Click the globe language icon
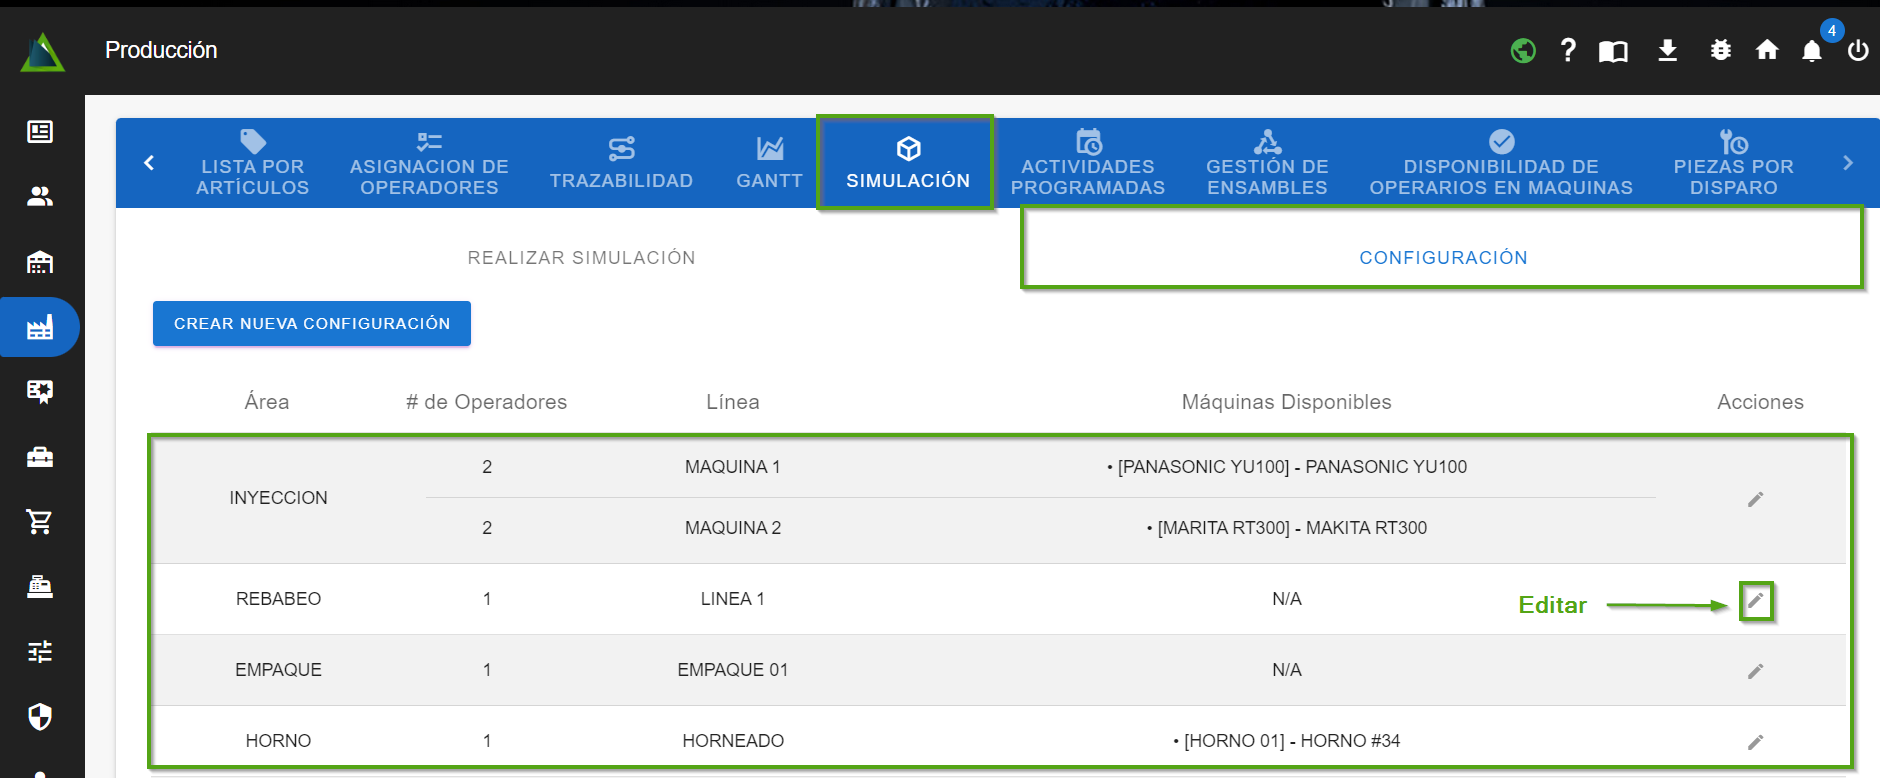 tap(1523, 50)
